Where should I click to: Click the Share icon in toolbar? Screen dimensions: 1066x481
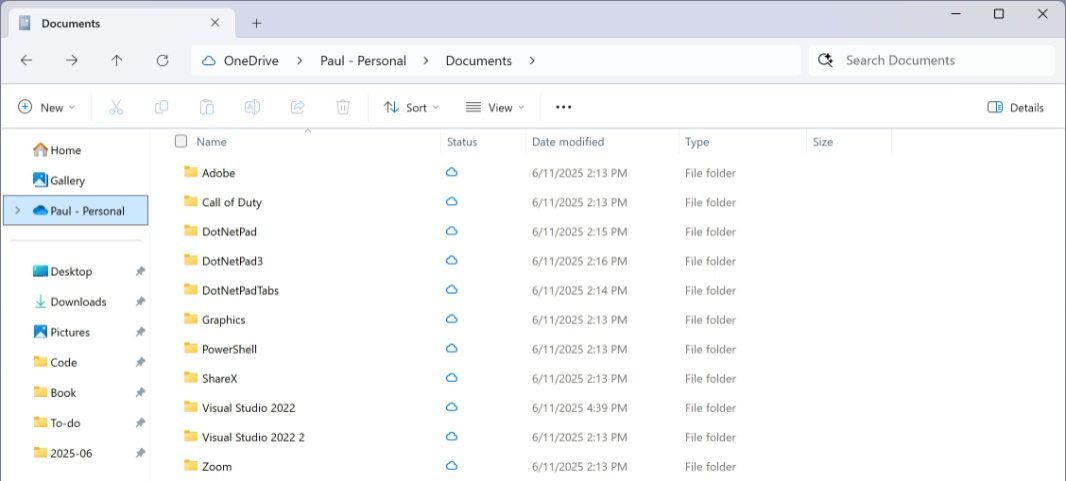click(297, 107)
